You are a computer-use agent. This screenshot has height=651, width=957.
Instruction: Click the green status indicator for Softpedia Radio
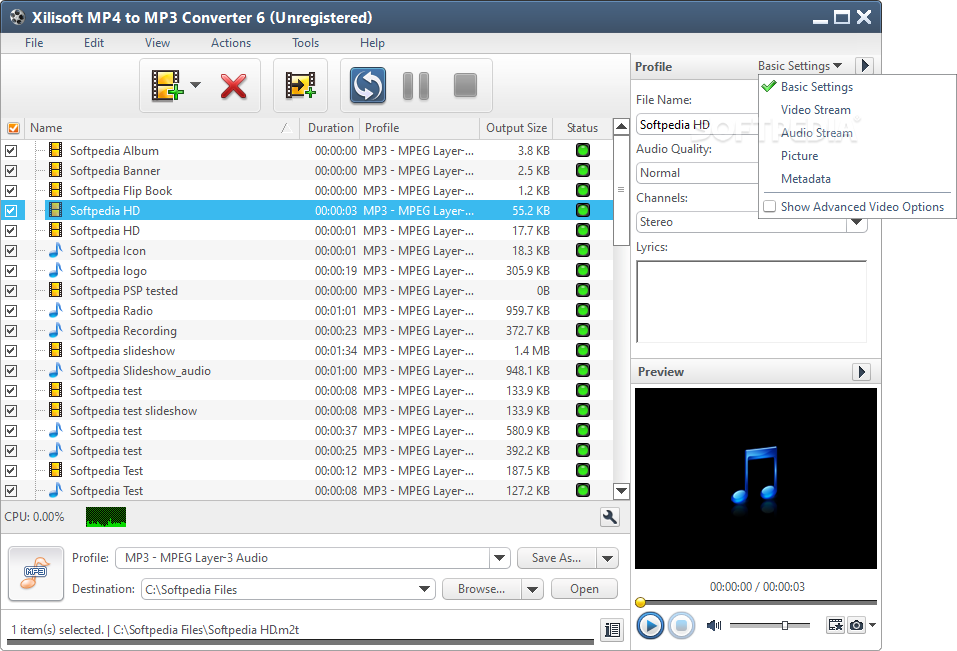583,310
